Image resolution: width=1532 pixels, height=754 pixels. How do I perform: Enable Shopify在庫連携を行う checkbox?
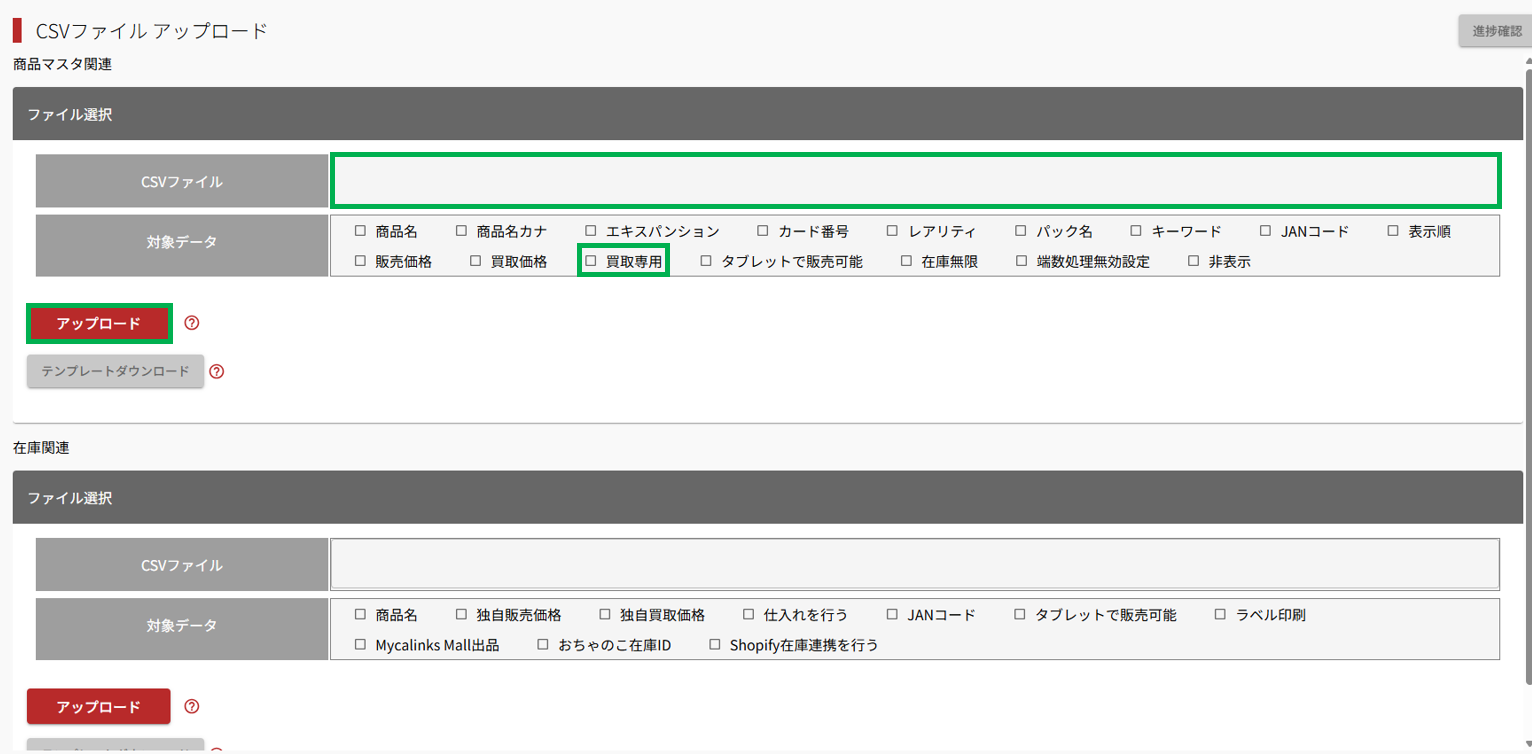[x=715, y=645]
